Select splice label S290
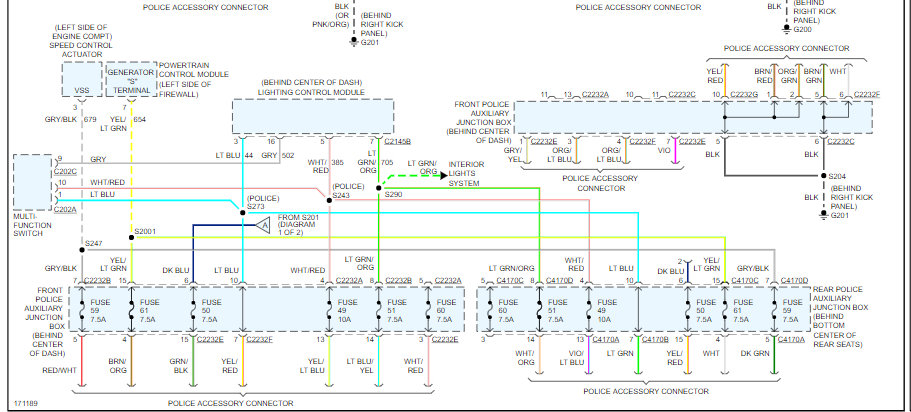Screen dimensions: 911x412 click(393, 195)
